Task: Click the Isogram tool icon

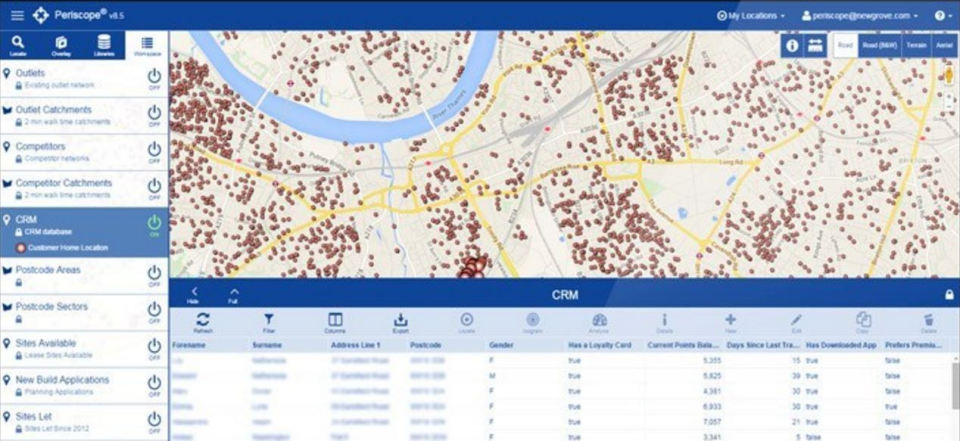Action: pyautogui.click(x=532, y=321)
